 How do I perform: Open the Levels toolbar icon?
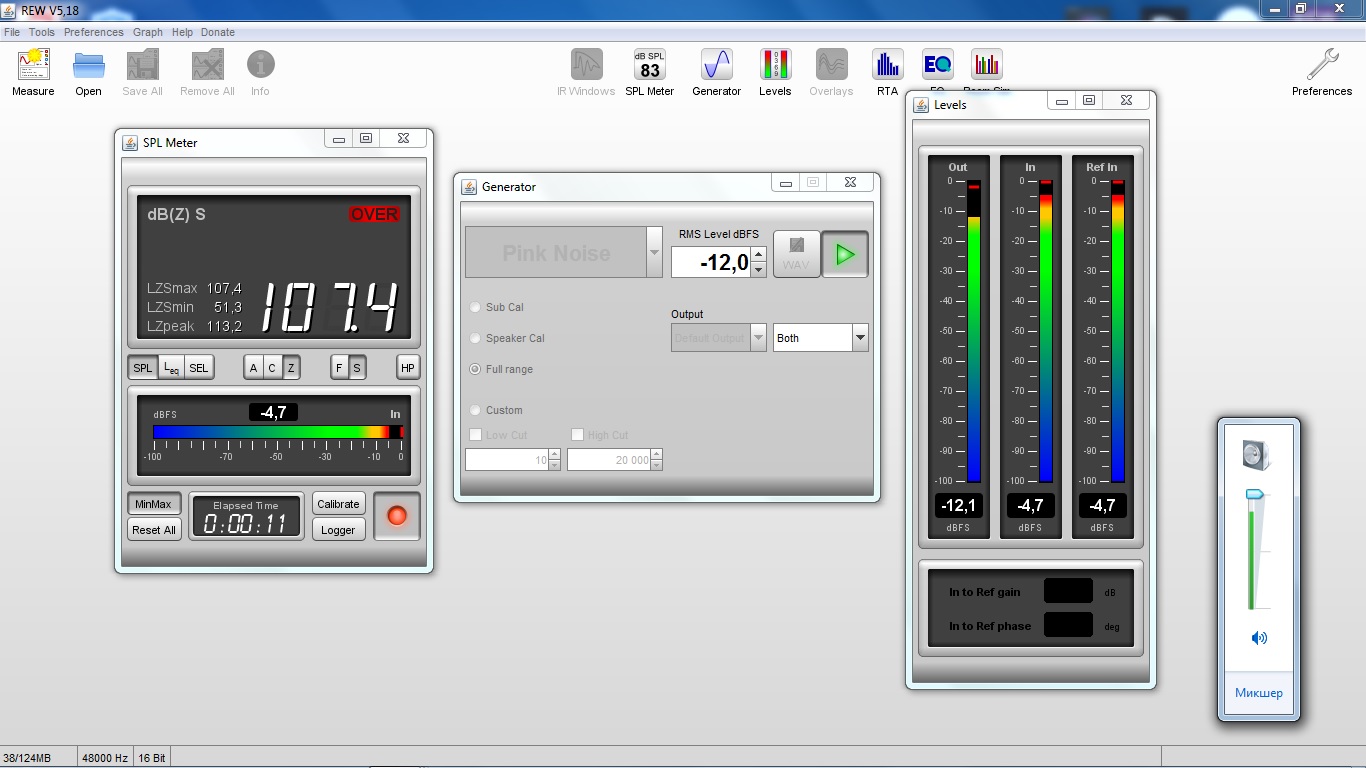775,66
